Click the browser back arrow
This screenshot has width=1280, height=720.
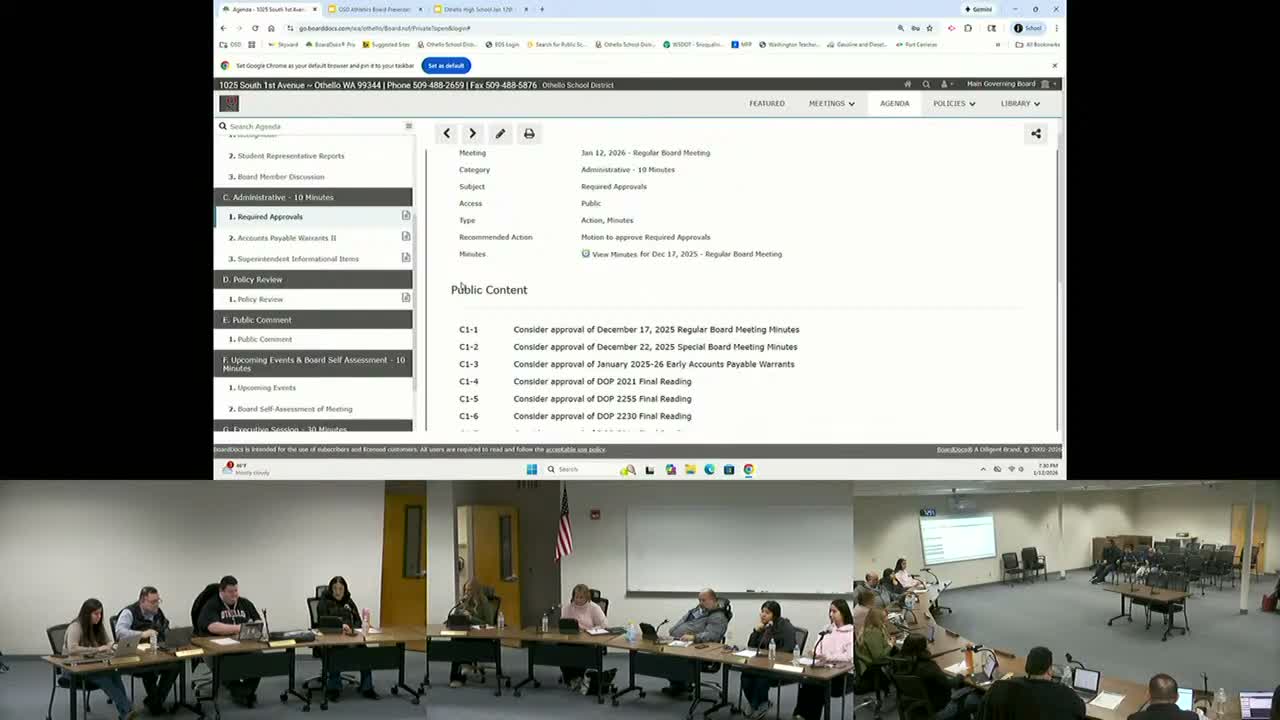[x=223, y=28]
